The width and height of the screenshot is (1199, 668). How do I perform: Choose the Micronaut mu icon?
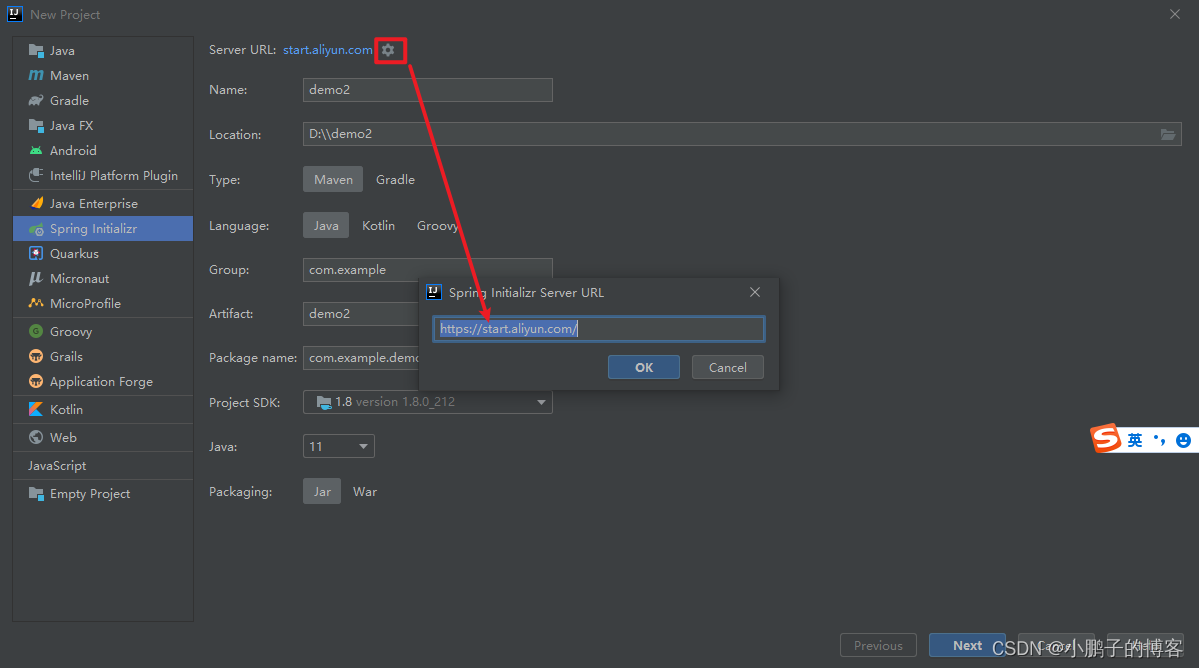click(36, 278)
